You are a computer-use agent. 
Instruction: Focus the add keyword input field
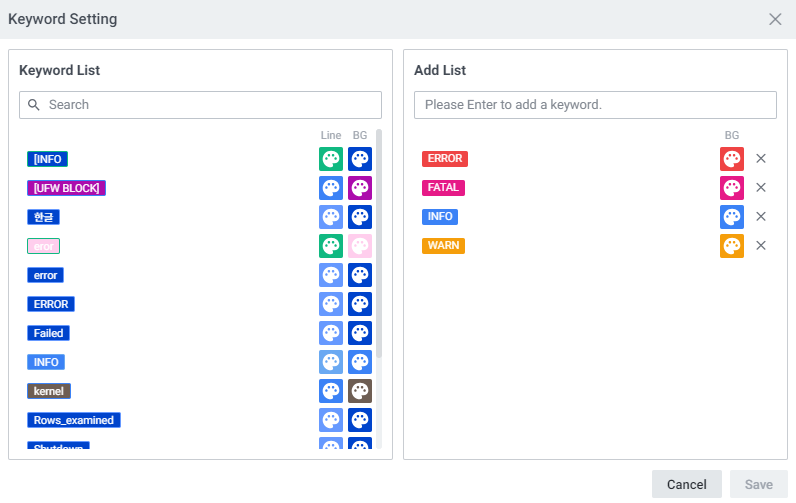pos(595,105)
